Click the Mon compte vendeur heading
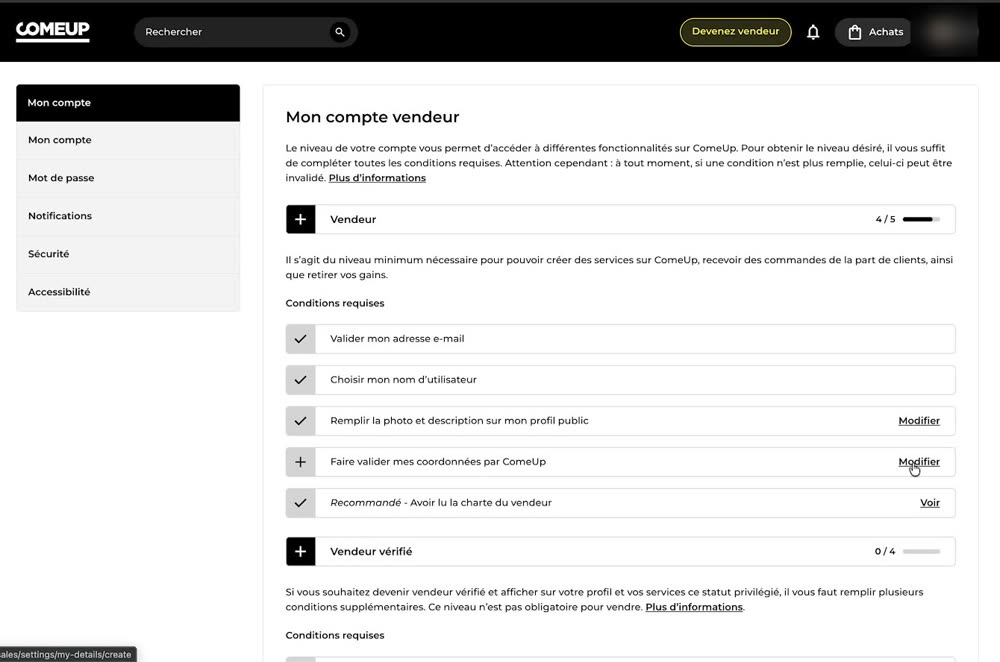Image resolution: width=1000 pixels, height=662 pixels. (x=372, y=117)
